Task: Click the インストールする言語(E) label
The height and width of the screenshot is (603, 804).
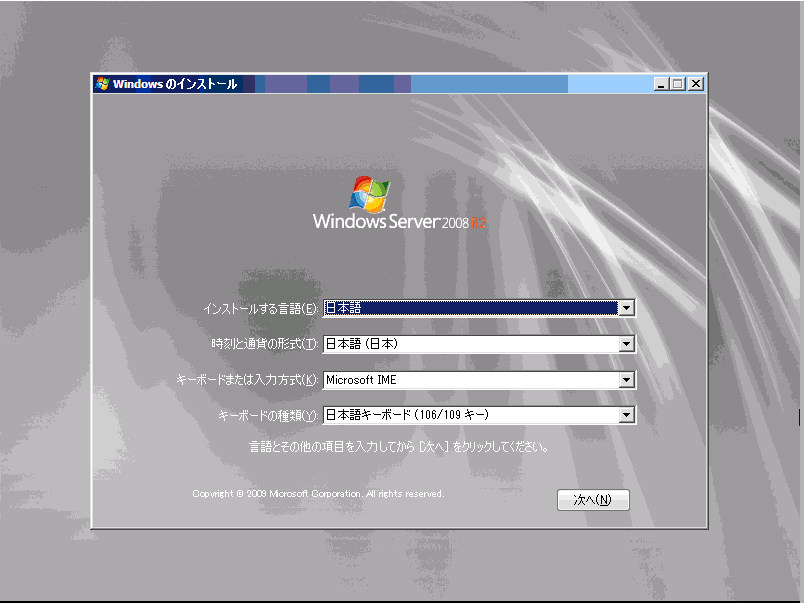Action: click(260, 309)
